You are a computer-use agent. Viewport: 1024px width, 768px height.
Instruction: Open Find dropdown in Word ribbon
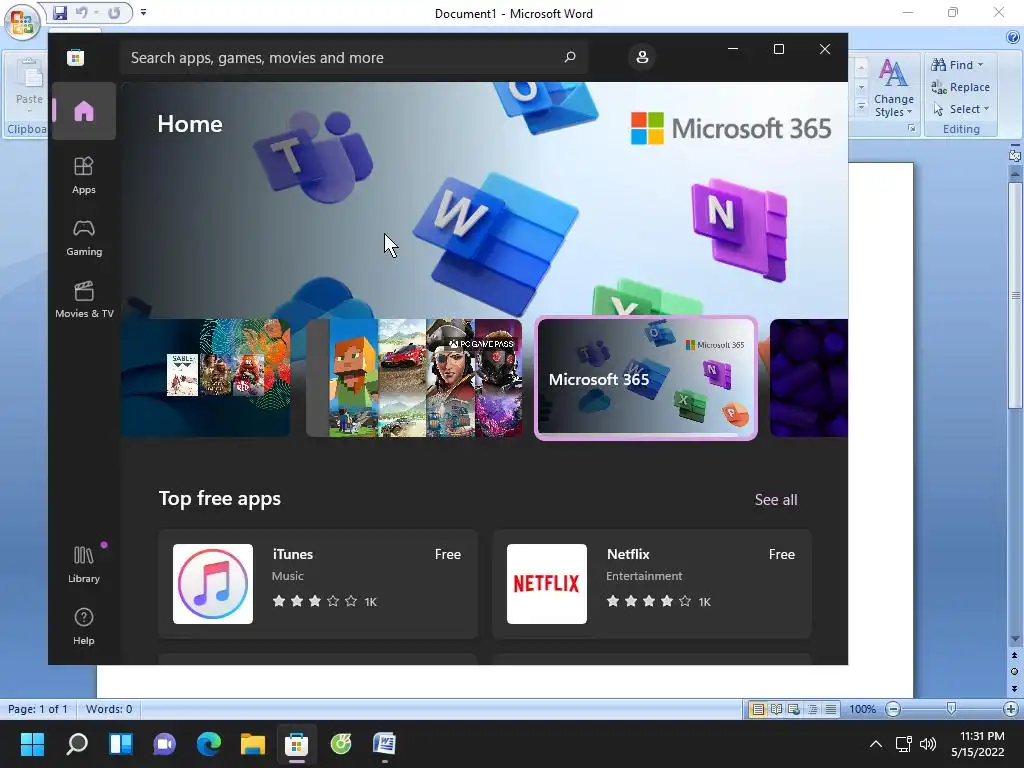click(957, 65)
